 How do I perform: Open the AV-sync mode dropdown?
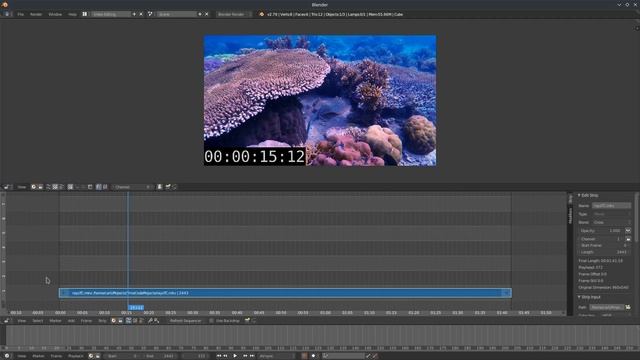276,356
